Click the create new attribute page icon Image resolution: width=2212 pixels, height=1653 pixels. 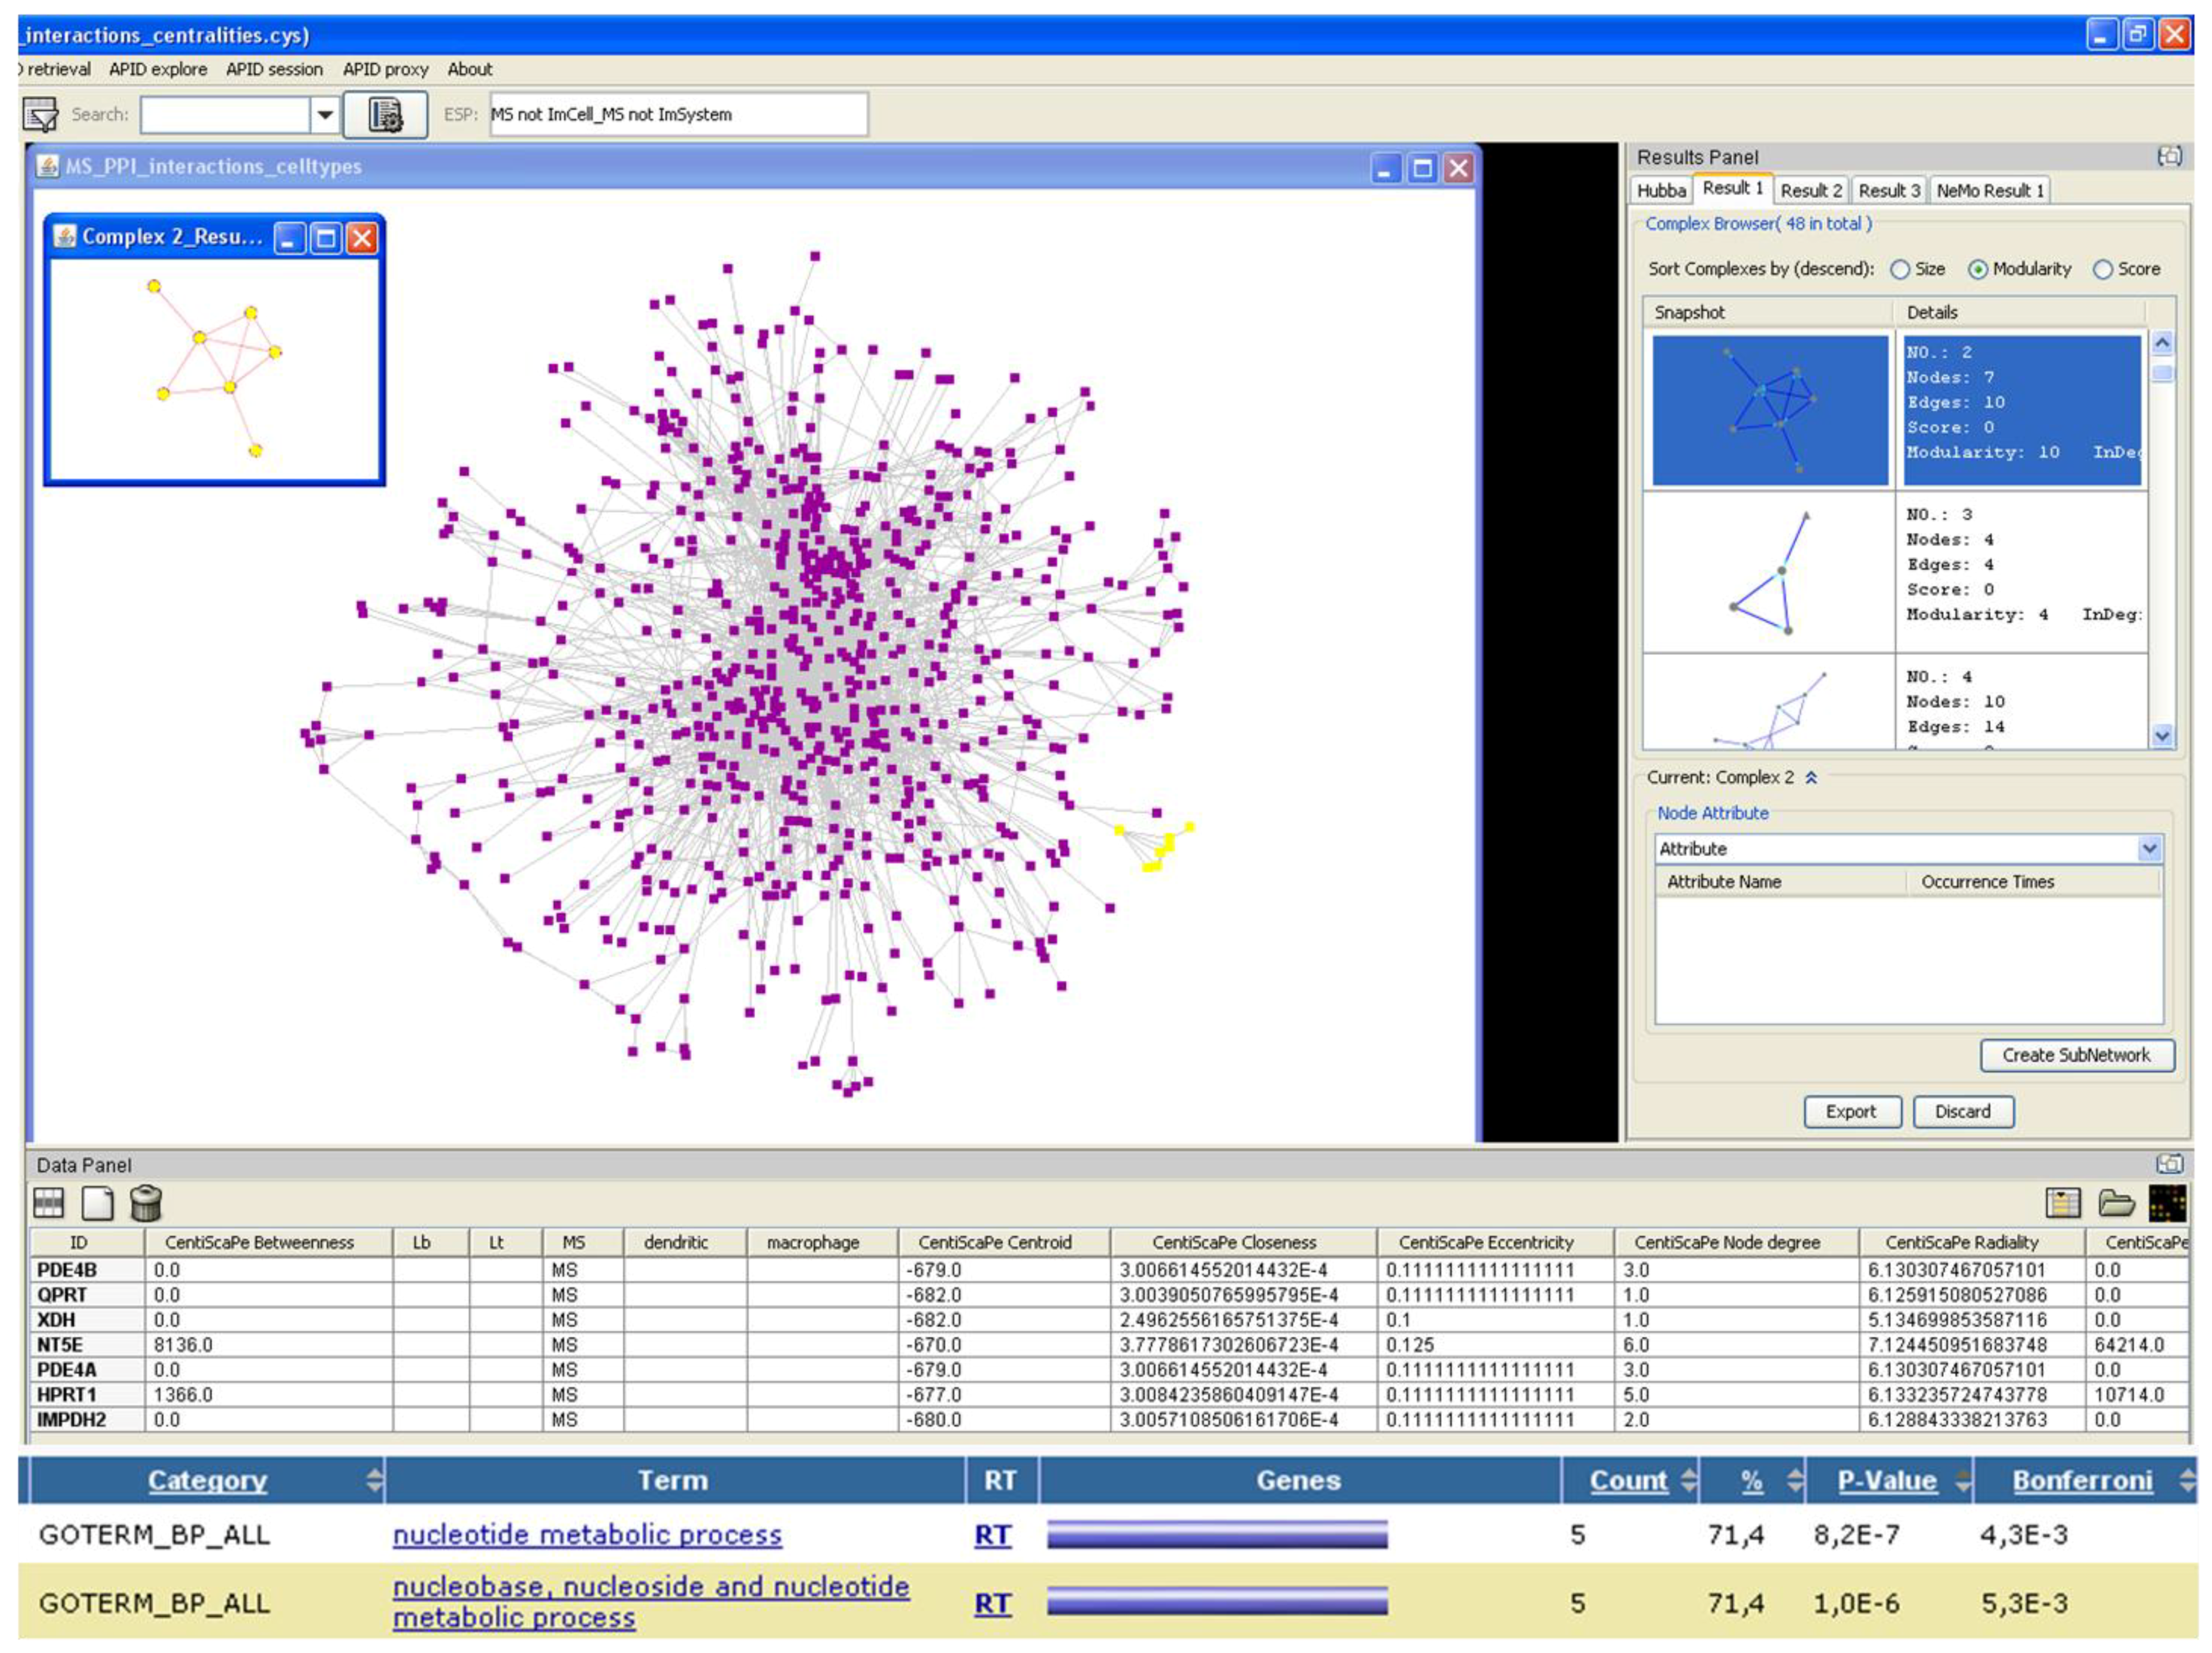coord(97,1202)
